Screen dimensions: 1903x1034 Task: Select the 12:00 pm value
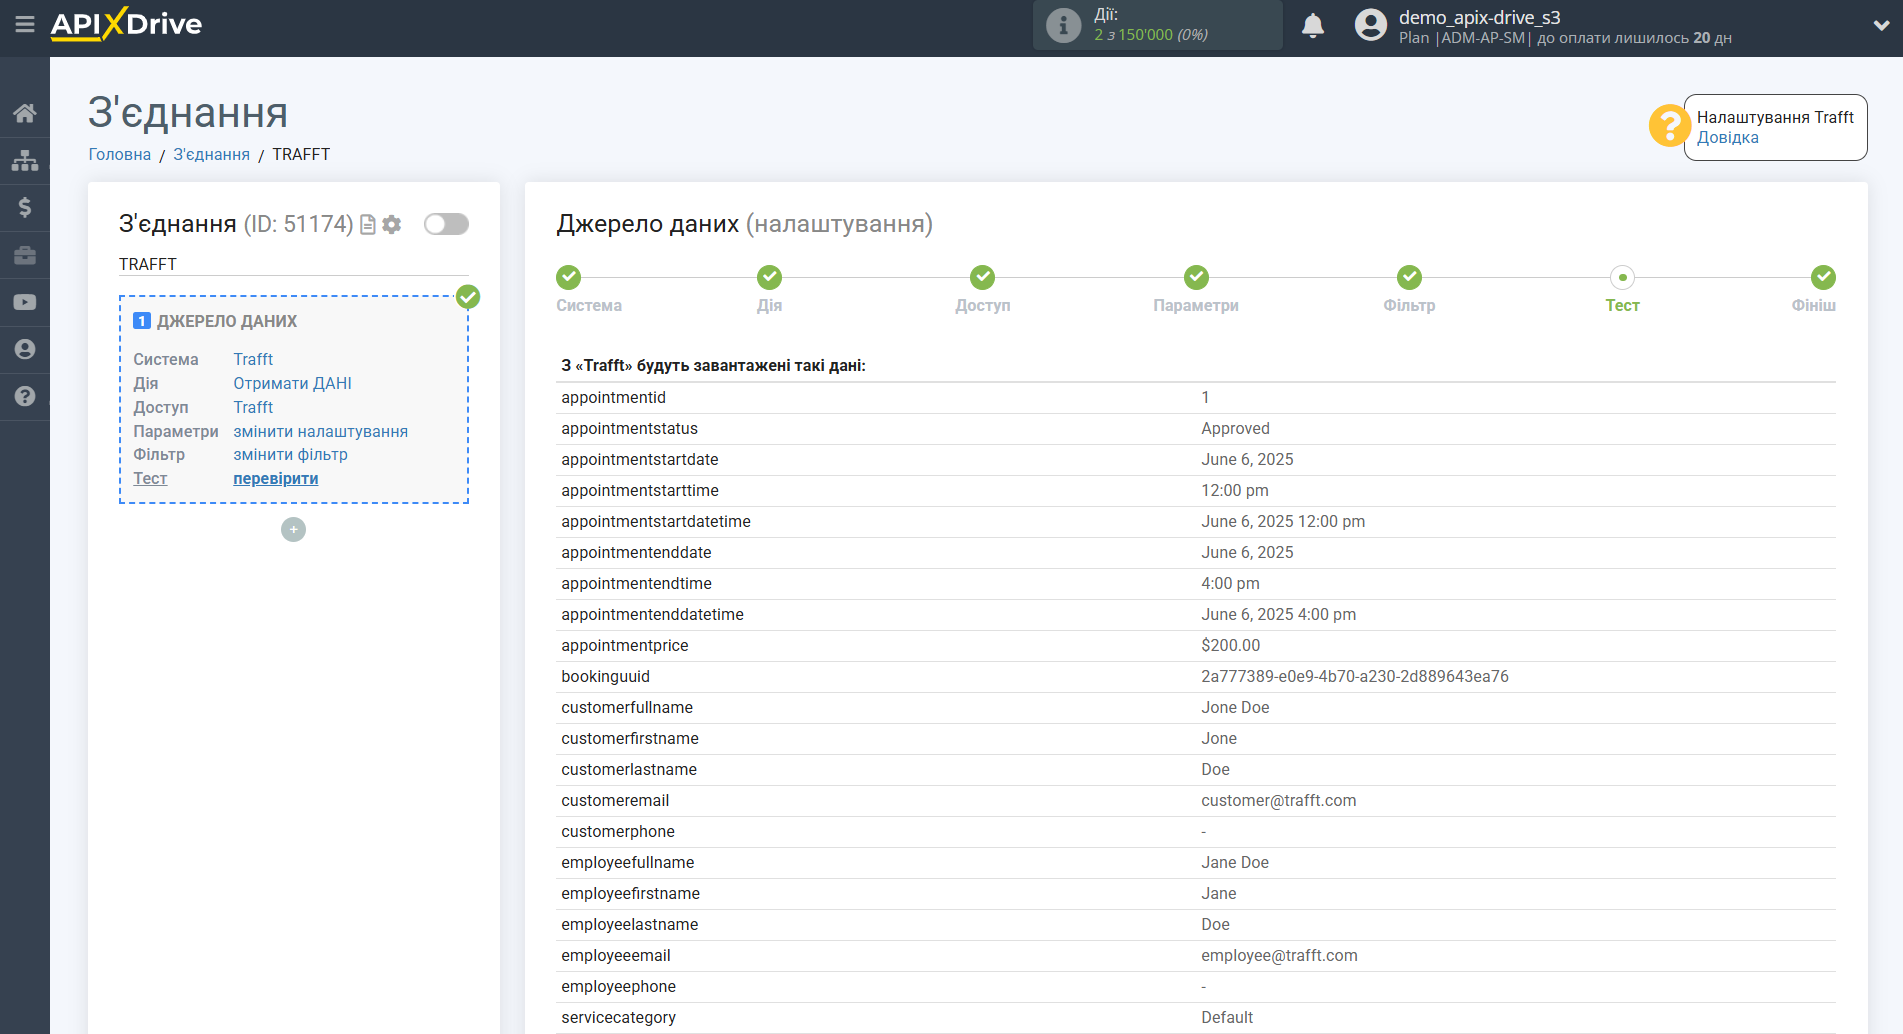[1235, 490]
